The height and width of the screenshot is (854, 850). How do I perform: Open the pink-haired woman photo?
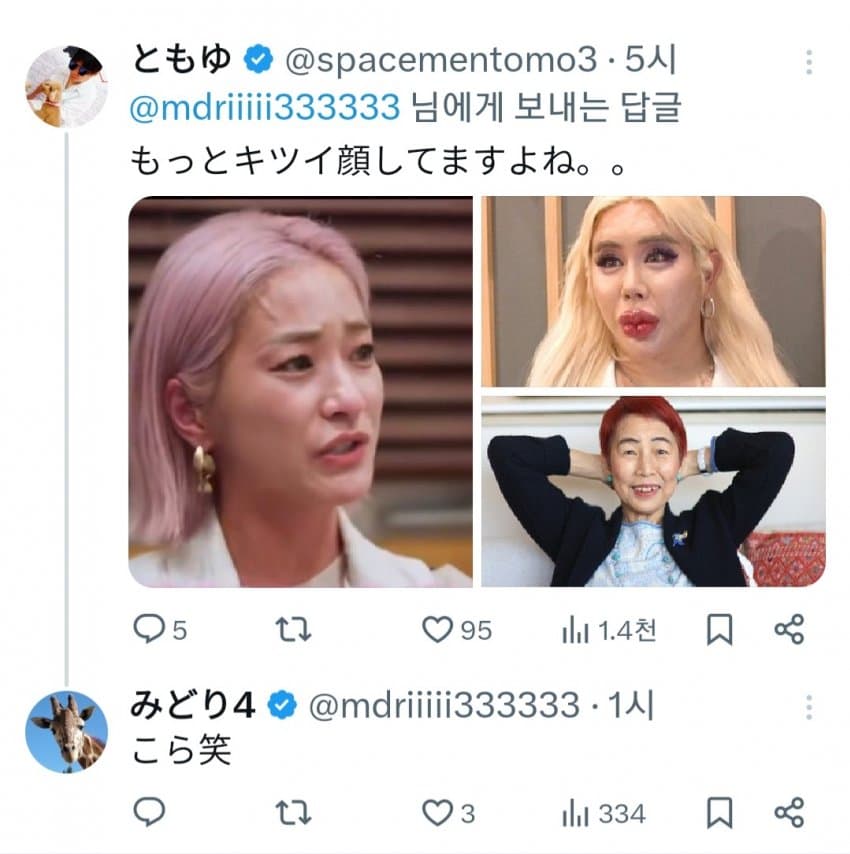click(300, 391)
